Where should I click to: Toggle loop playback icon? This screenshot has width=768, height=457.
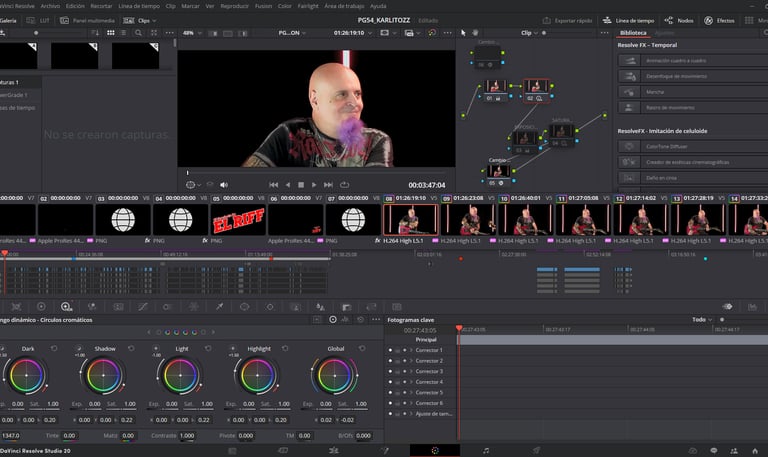coord(344,185)
